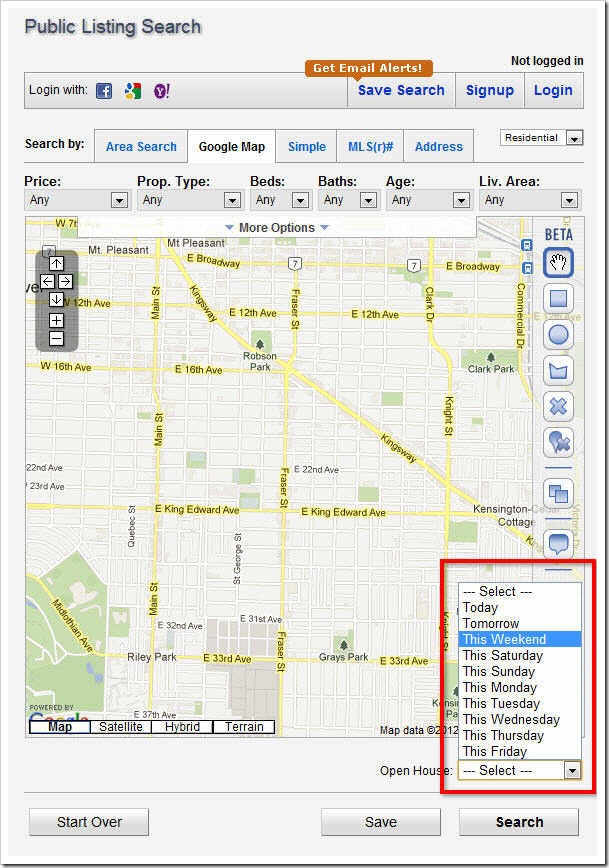Switch to the Simple search tab

click(x=307, y=147)
